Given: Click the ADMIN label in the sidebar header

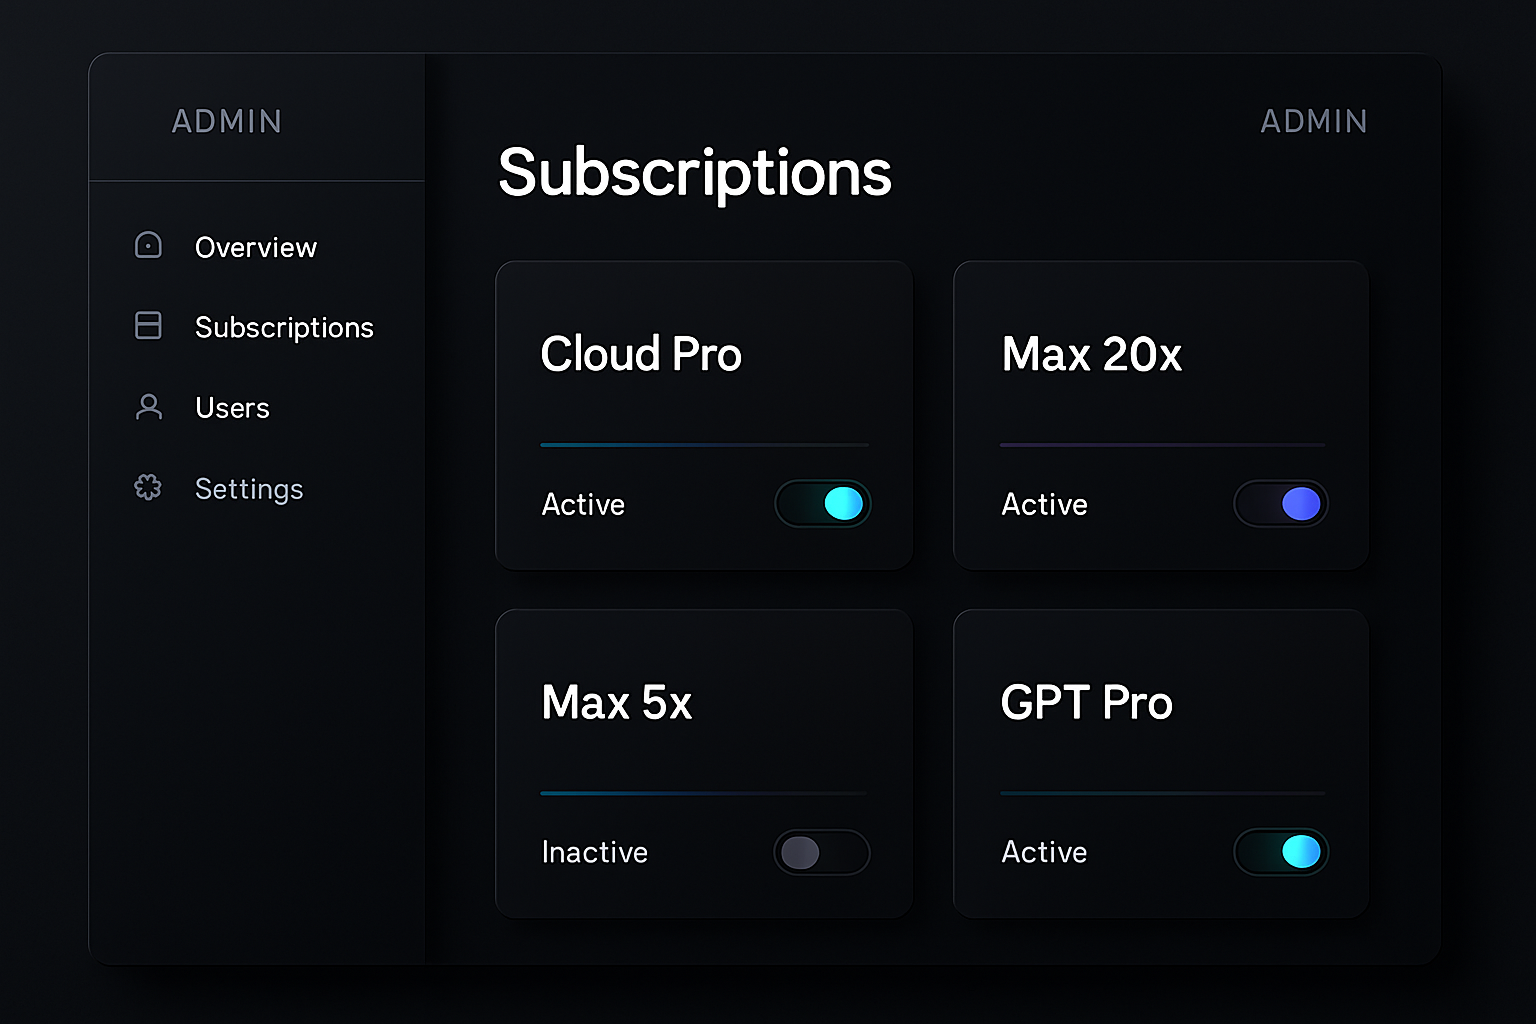Looking at the screenshot, I should tap(226, 121).
